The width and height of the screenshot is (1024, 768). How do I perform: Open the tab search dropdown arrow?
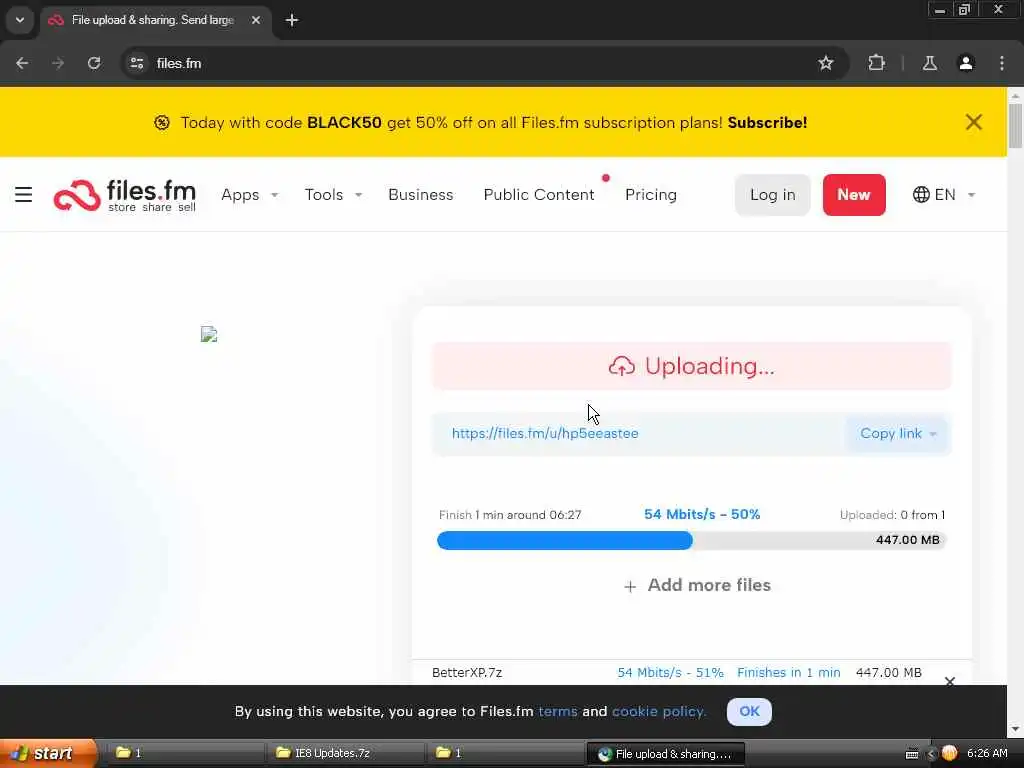20,20
